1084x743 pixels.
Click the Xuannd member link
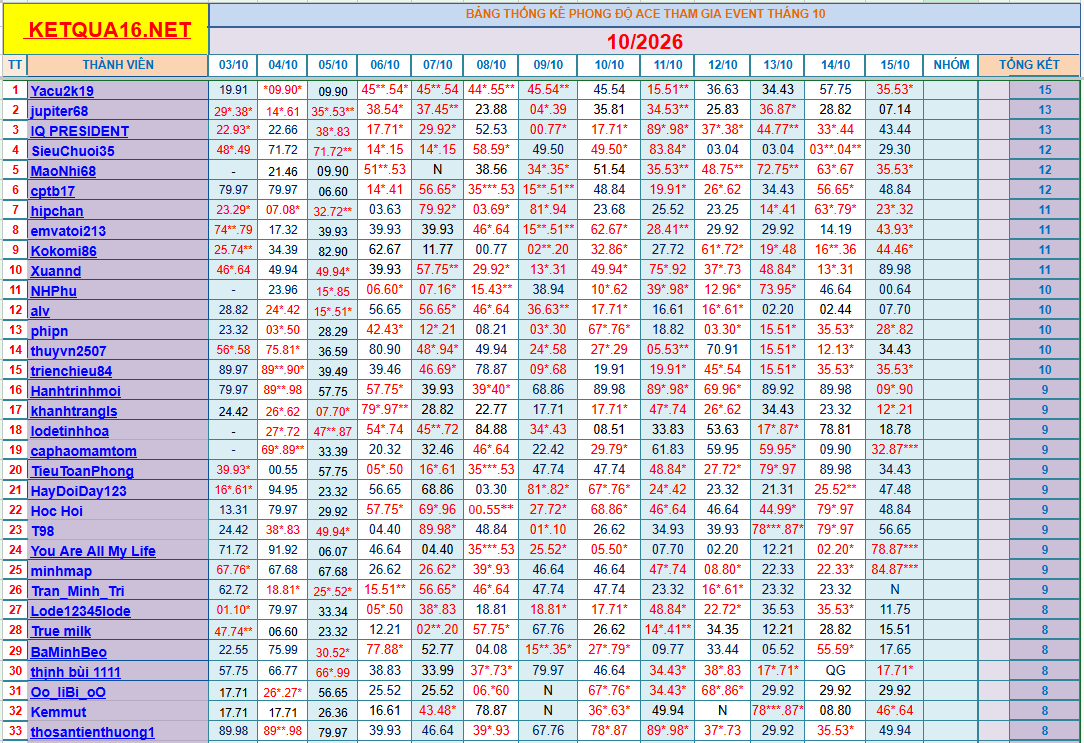[55, 272]
